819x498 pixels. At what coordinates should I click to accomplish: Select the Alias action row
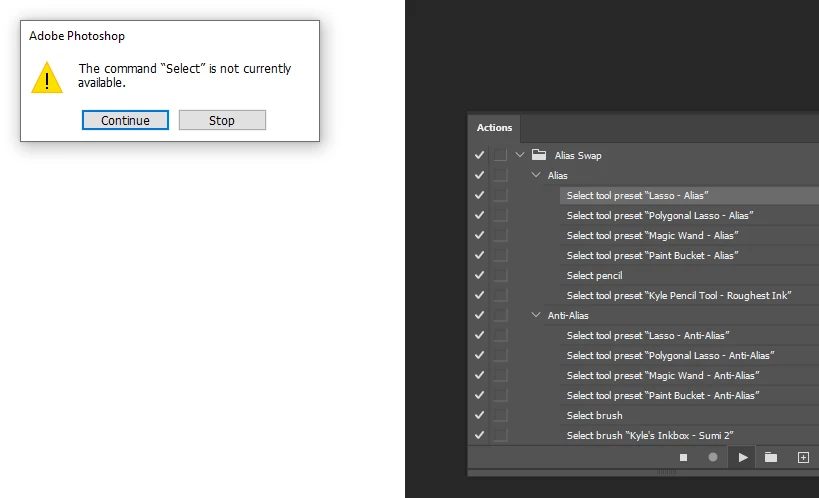(557, 176)
